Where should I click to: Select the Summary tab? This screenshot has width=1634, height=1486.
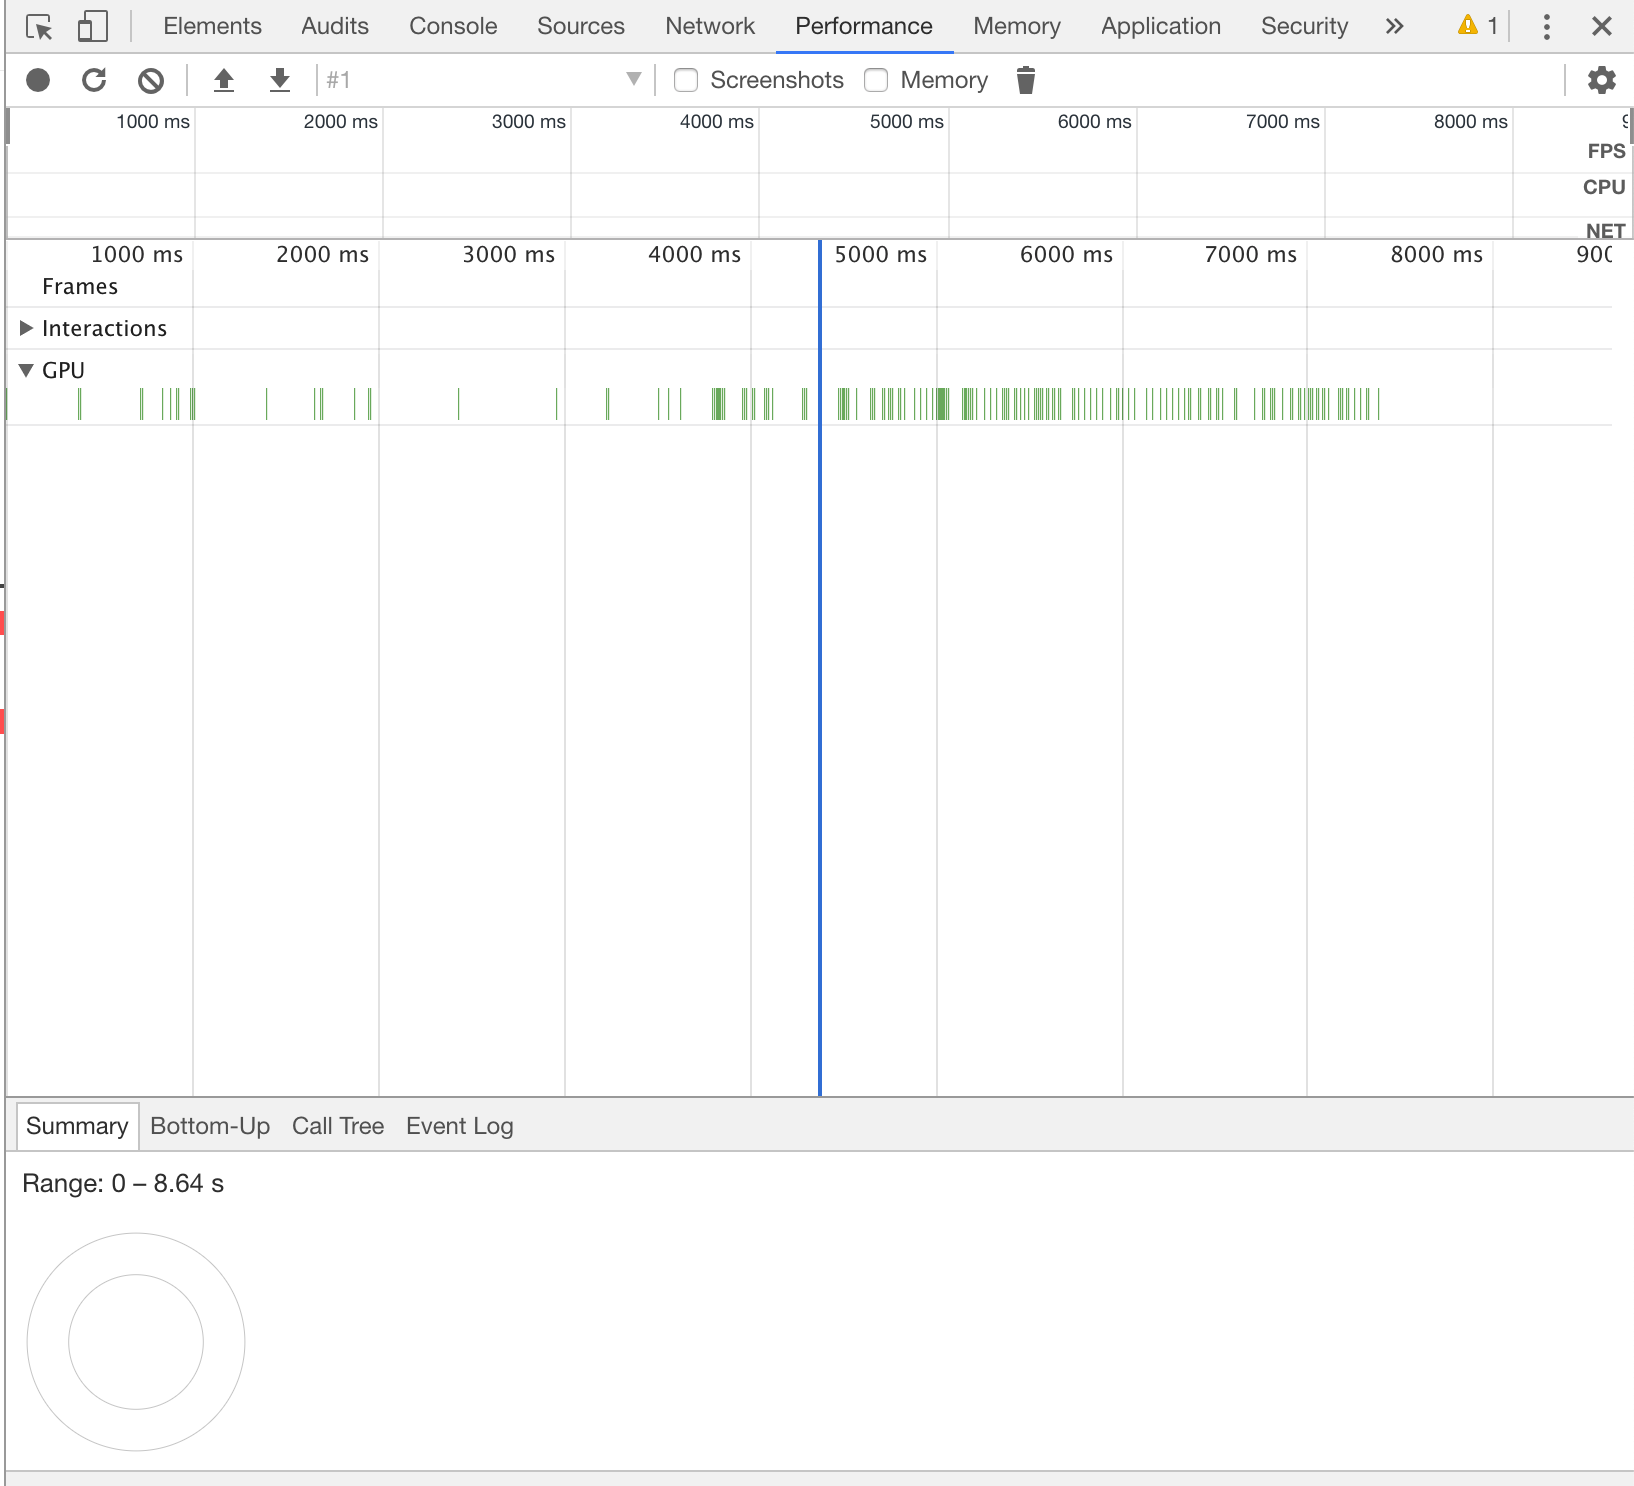pos(77,1126)
